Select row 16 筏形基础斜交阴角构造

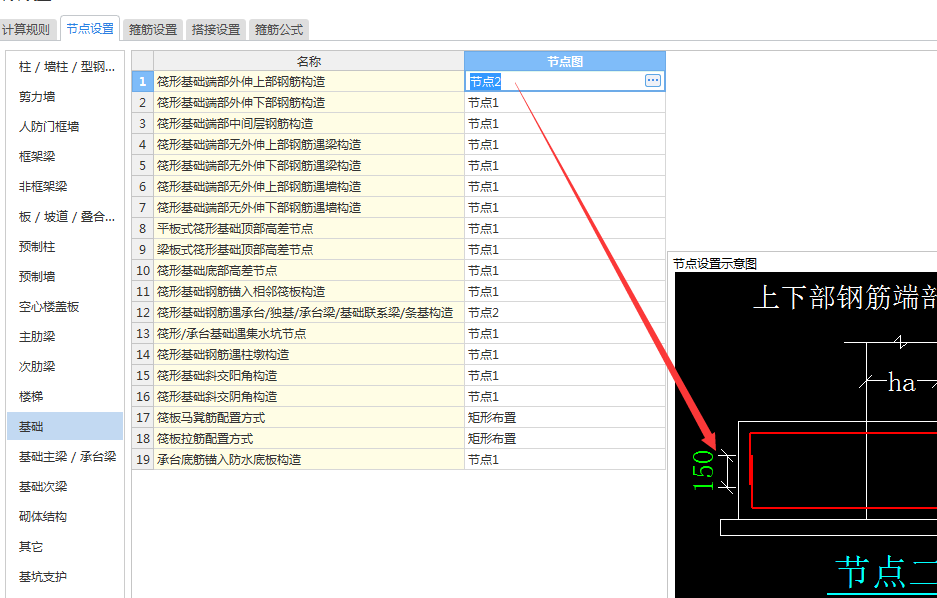[309, 396]
